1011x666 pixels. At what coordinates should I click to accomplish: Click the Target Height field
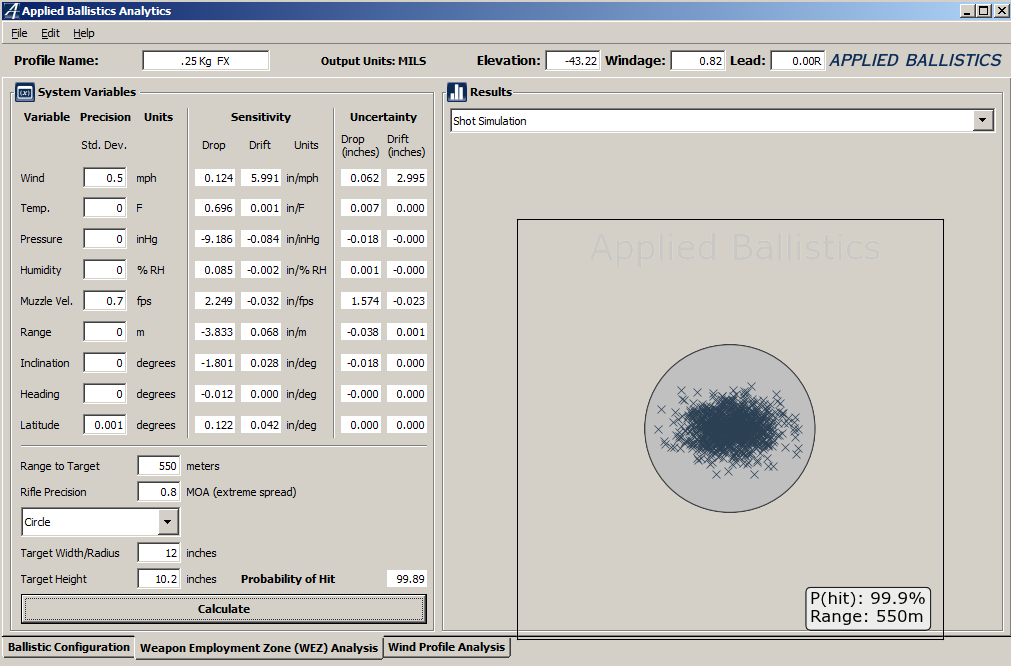point(159,579)
